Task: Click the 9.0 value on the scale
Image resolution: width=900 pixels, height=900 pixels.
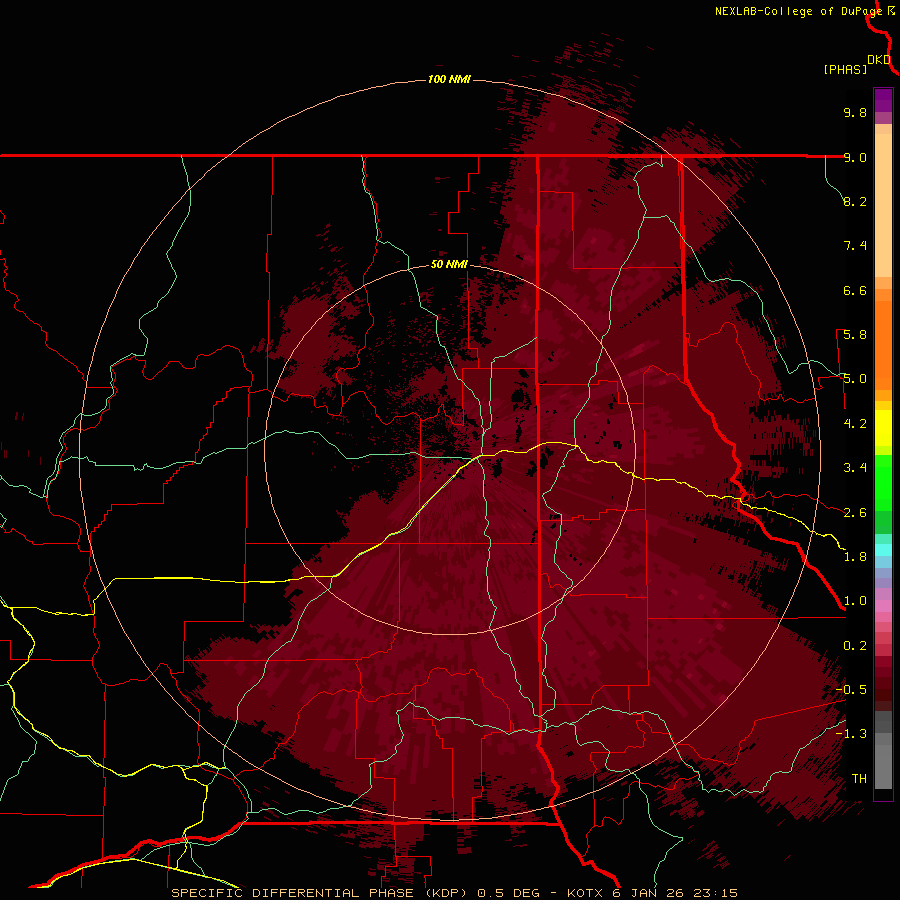Action: pos(855,157)
